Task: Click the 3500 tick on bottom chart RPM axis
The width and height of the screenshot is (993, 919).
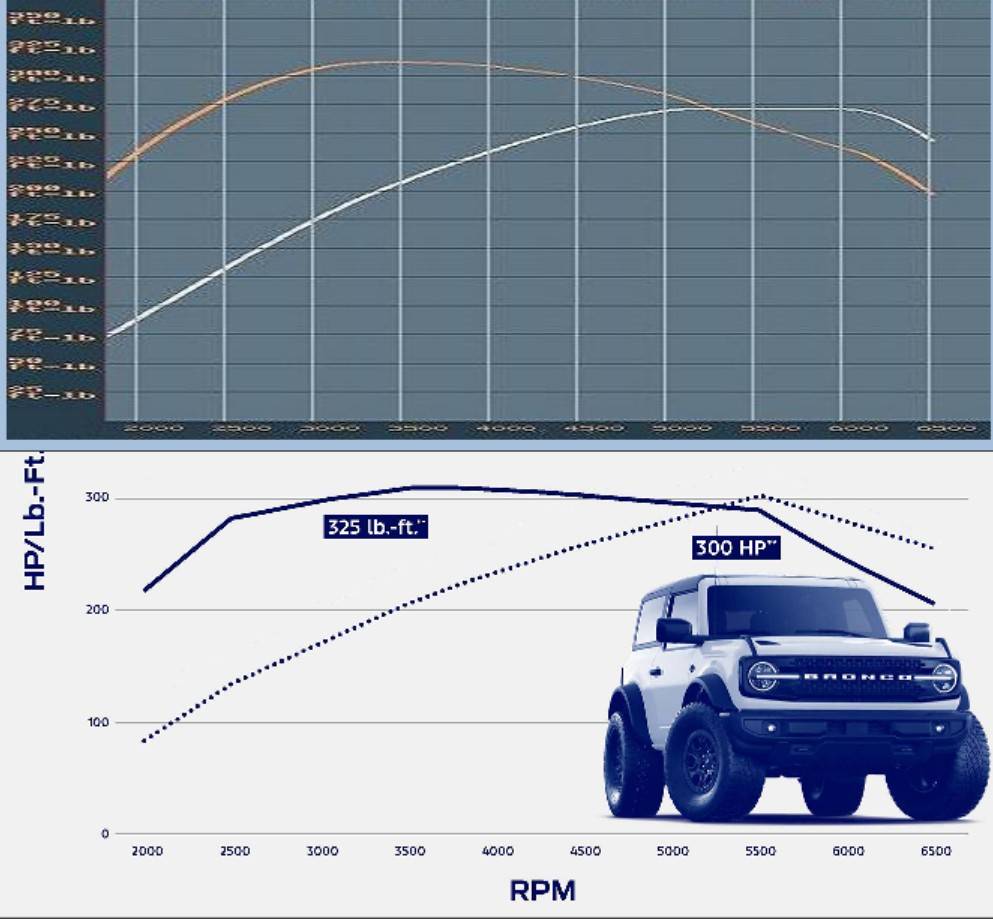Action: coord(410,851)
